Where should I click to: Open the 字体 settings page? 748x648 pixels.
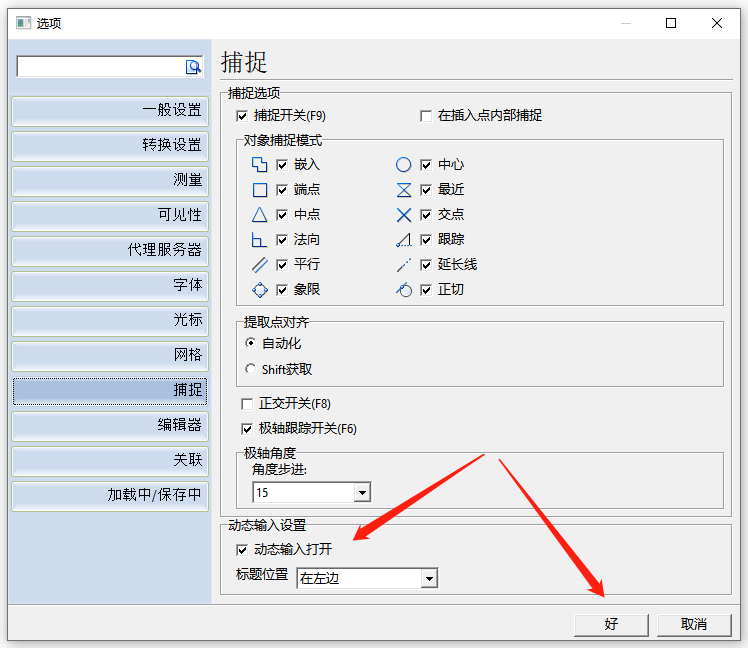pos(110,285)
